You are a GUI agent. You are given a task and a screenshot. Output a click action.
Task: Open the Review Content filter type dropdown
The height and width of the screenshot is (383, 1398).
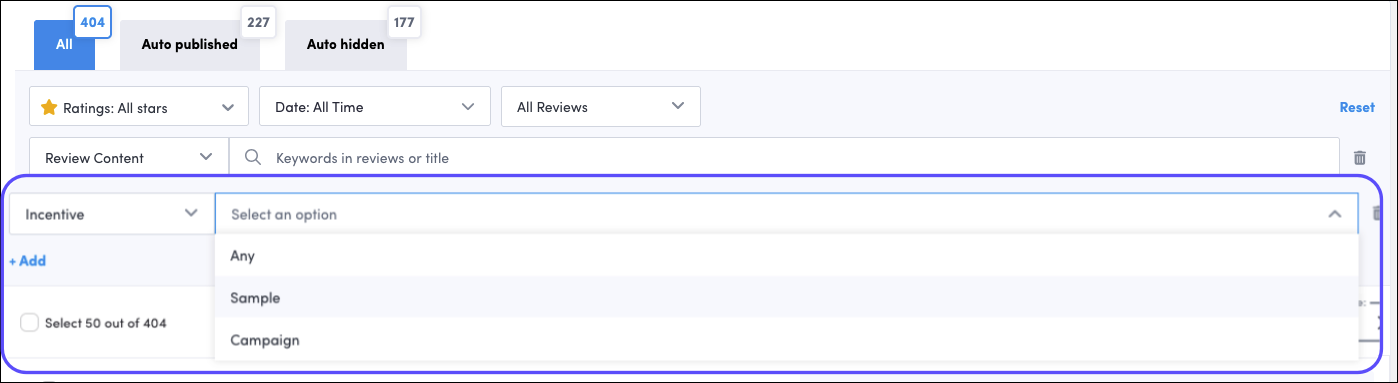129,158
